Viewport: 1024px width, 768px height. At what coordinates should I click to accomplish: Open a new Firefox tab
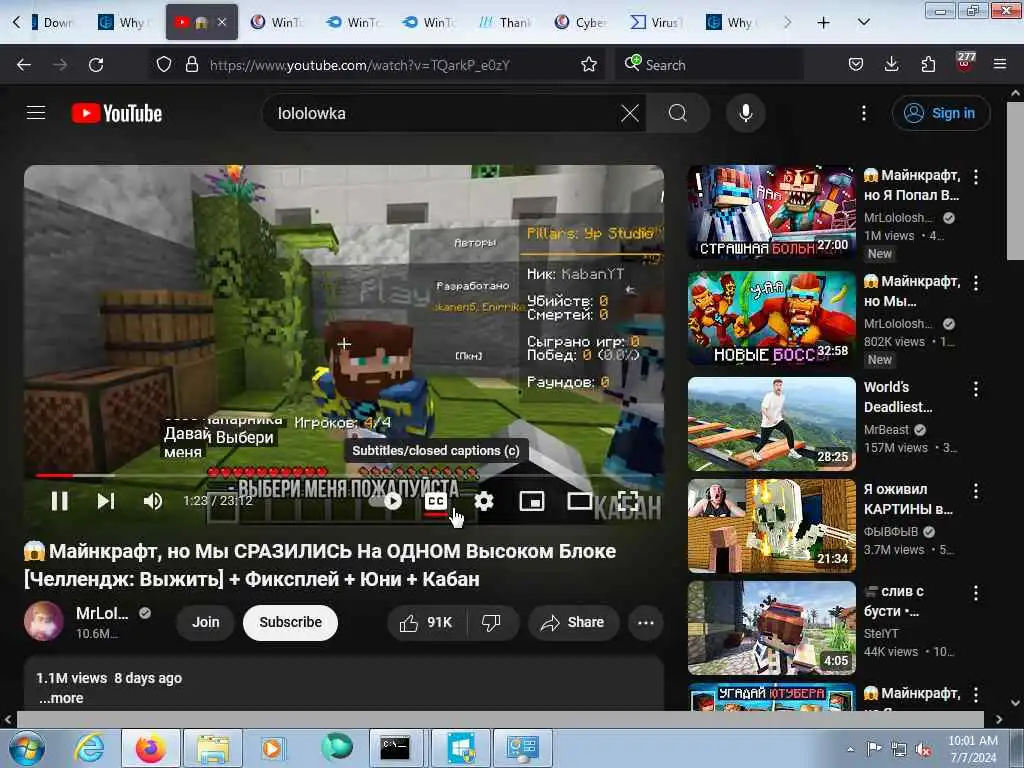pos(824,23)
